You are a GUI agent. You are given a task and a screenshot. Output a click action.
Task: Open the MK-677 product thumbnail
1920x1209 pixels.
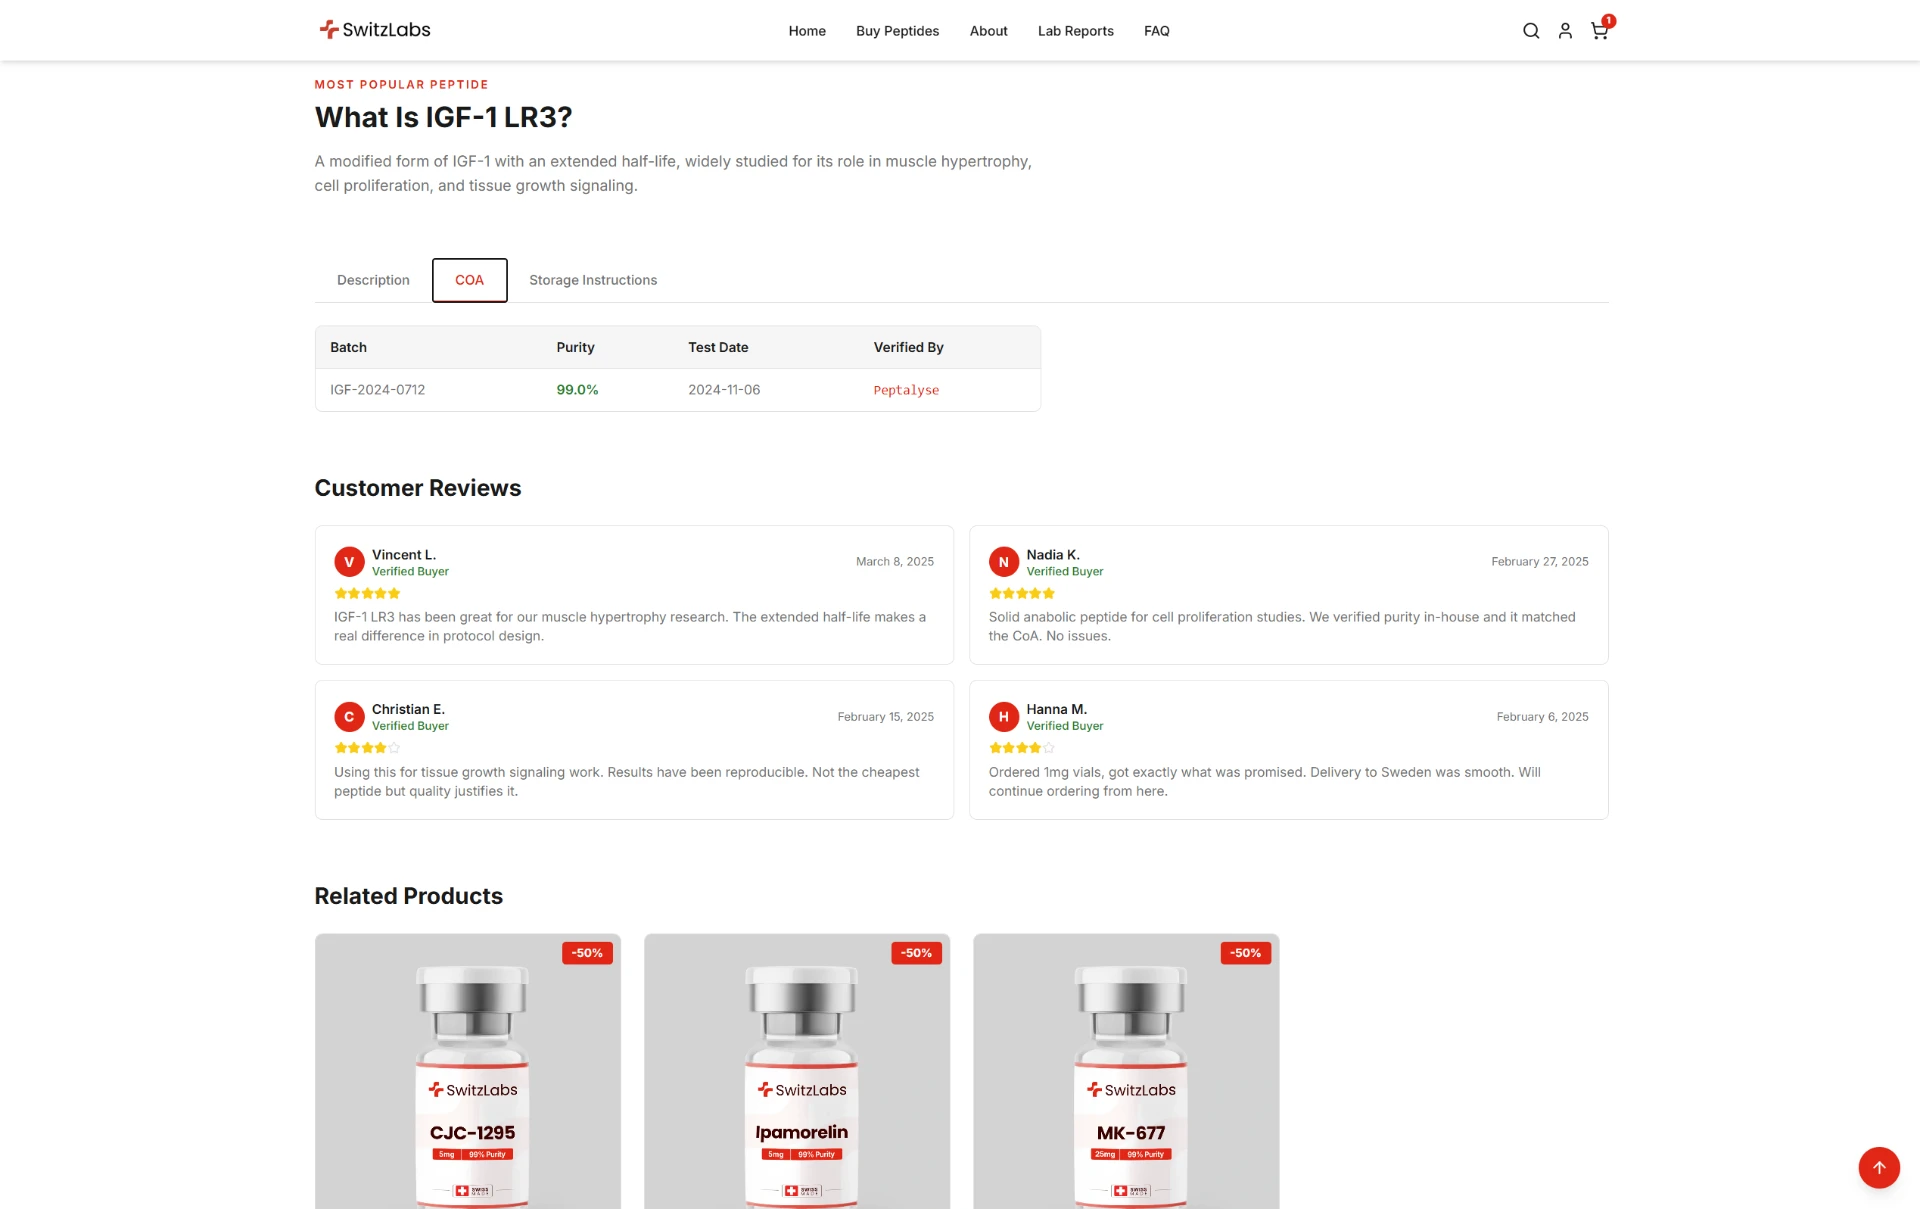(x=1126, y=1071)
